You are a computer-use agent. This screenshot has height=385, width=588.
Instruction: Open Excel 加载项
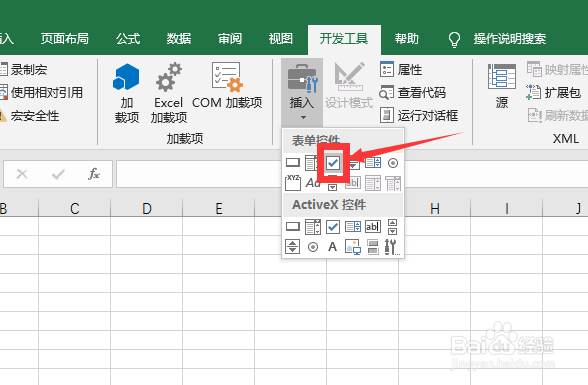168,93
